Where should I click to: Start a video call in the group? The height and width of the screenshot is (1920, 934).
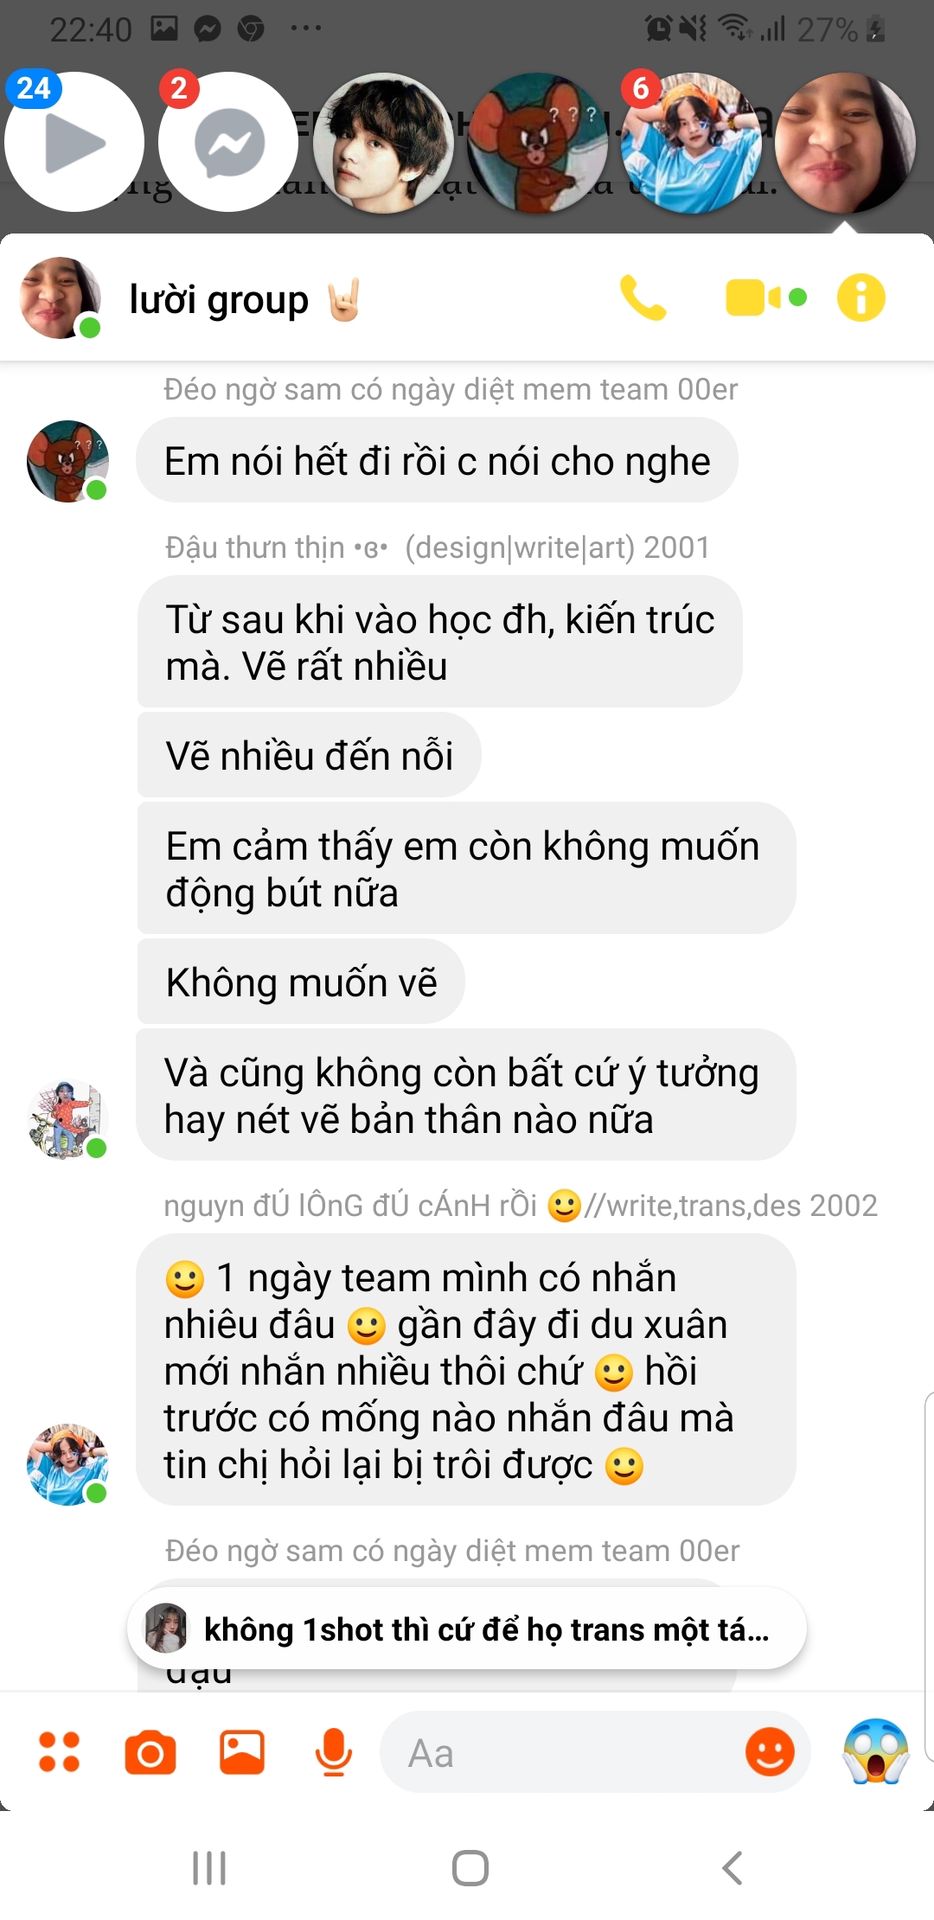[x=766, y=298]
